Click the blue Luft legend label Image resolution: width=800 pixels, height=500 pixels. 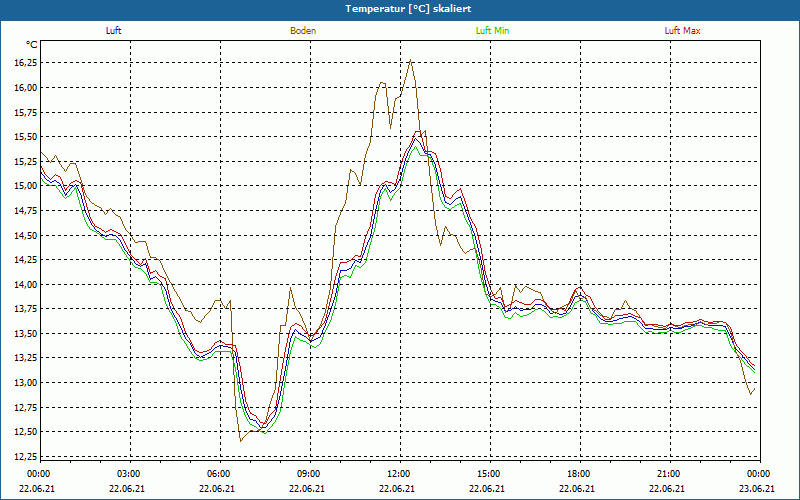coord(113,31)
